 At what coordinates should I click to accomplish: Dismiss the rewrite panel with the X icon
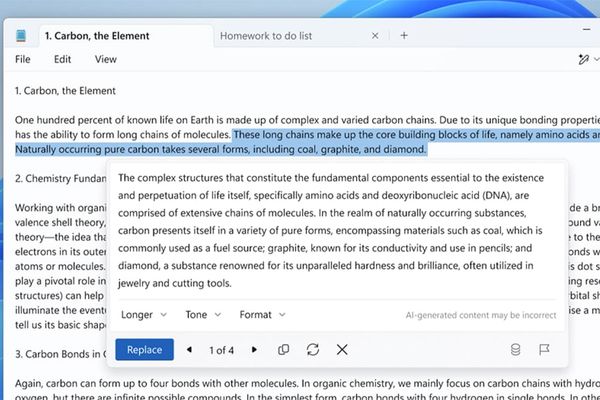point(342,349)
